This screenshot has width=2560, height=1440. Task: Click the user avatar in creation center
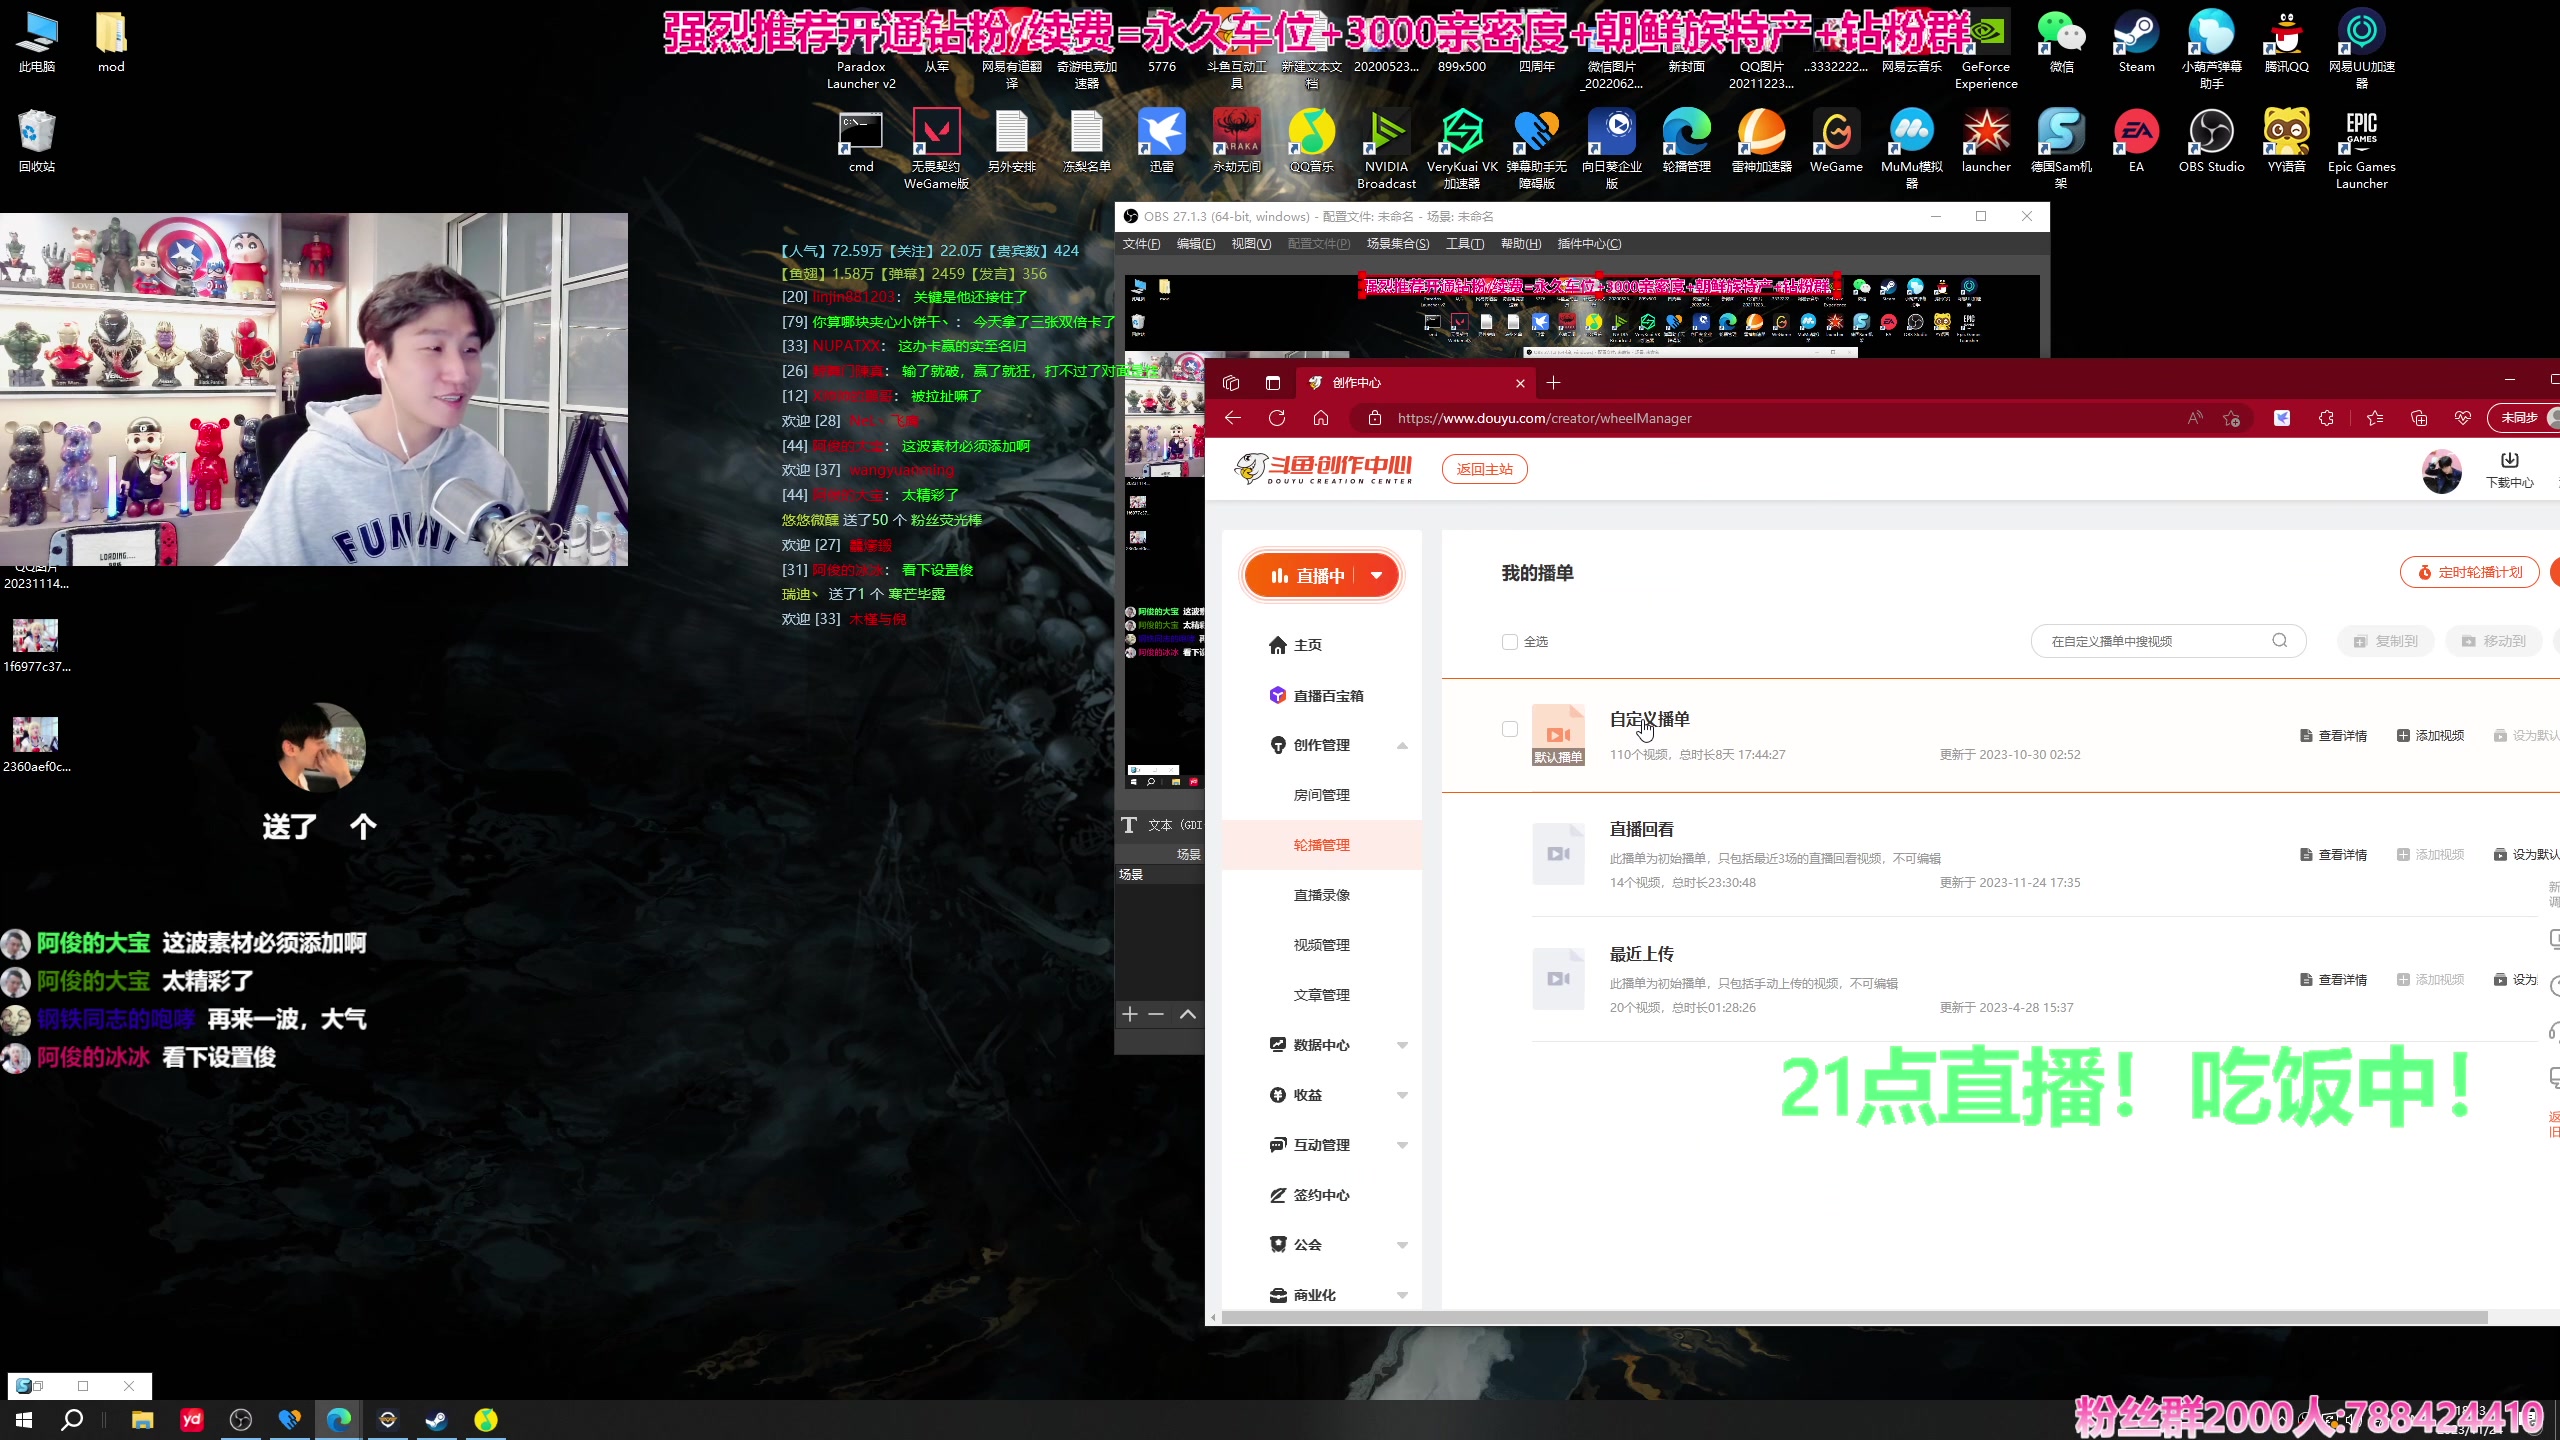point(2443,471)
